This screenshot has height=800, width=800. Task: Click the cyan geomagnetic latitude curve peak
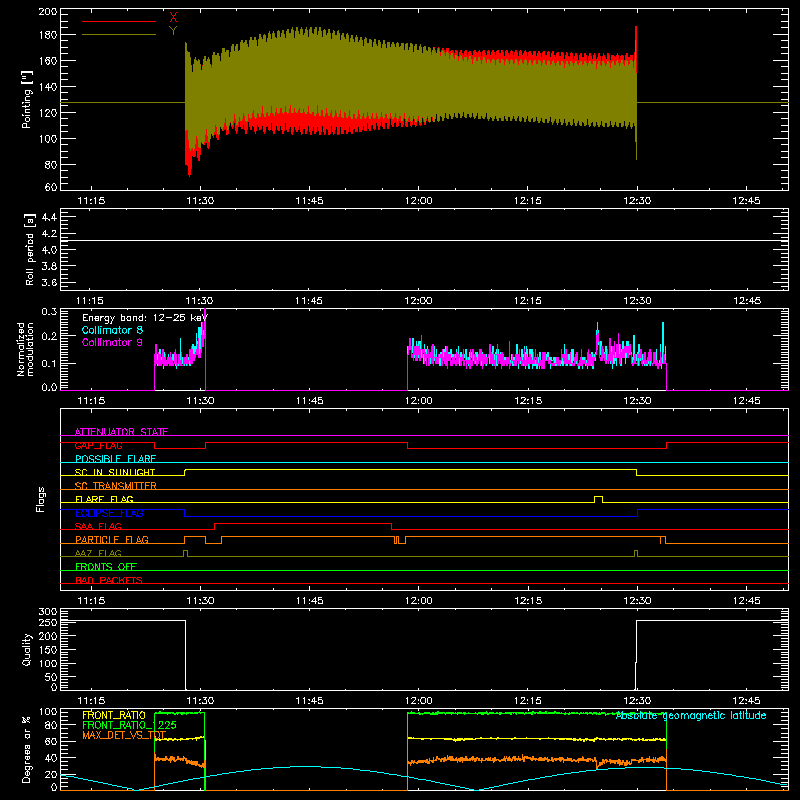coord(305,766)
